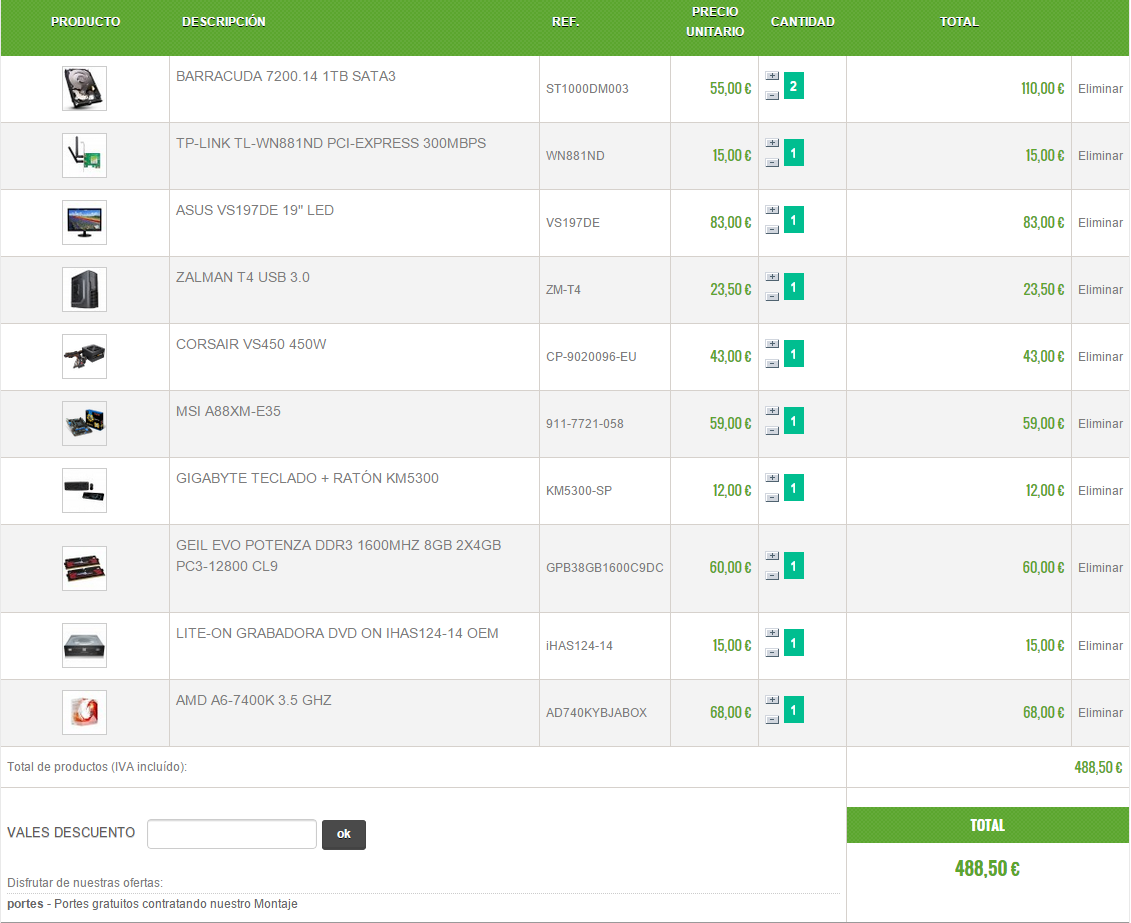Submit discount voucher with ok button
The height and width of the screenshot is (923, 1131).
coord(343,834)
